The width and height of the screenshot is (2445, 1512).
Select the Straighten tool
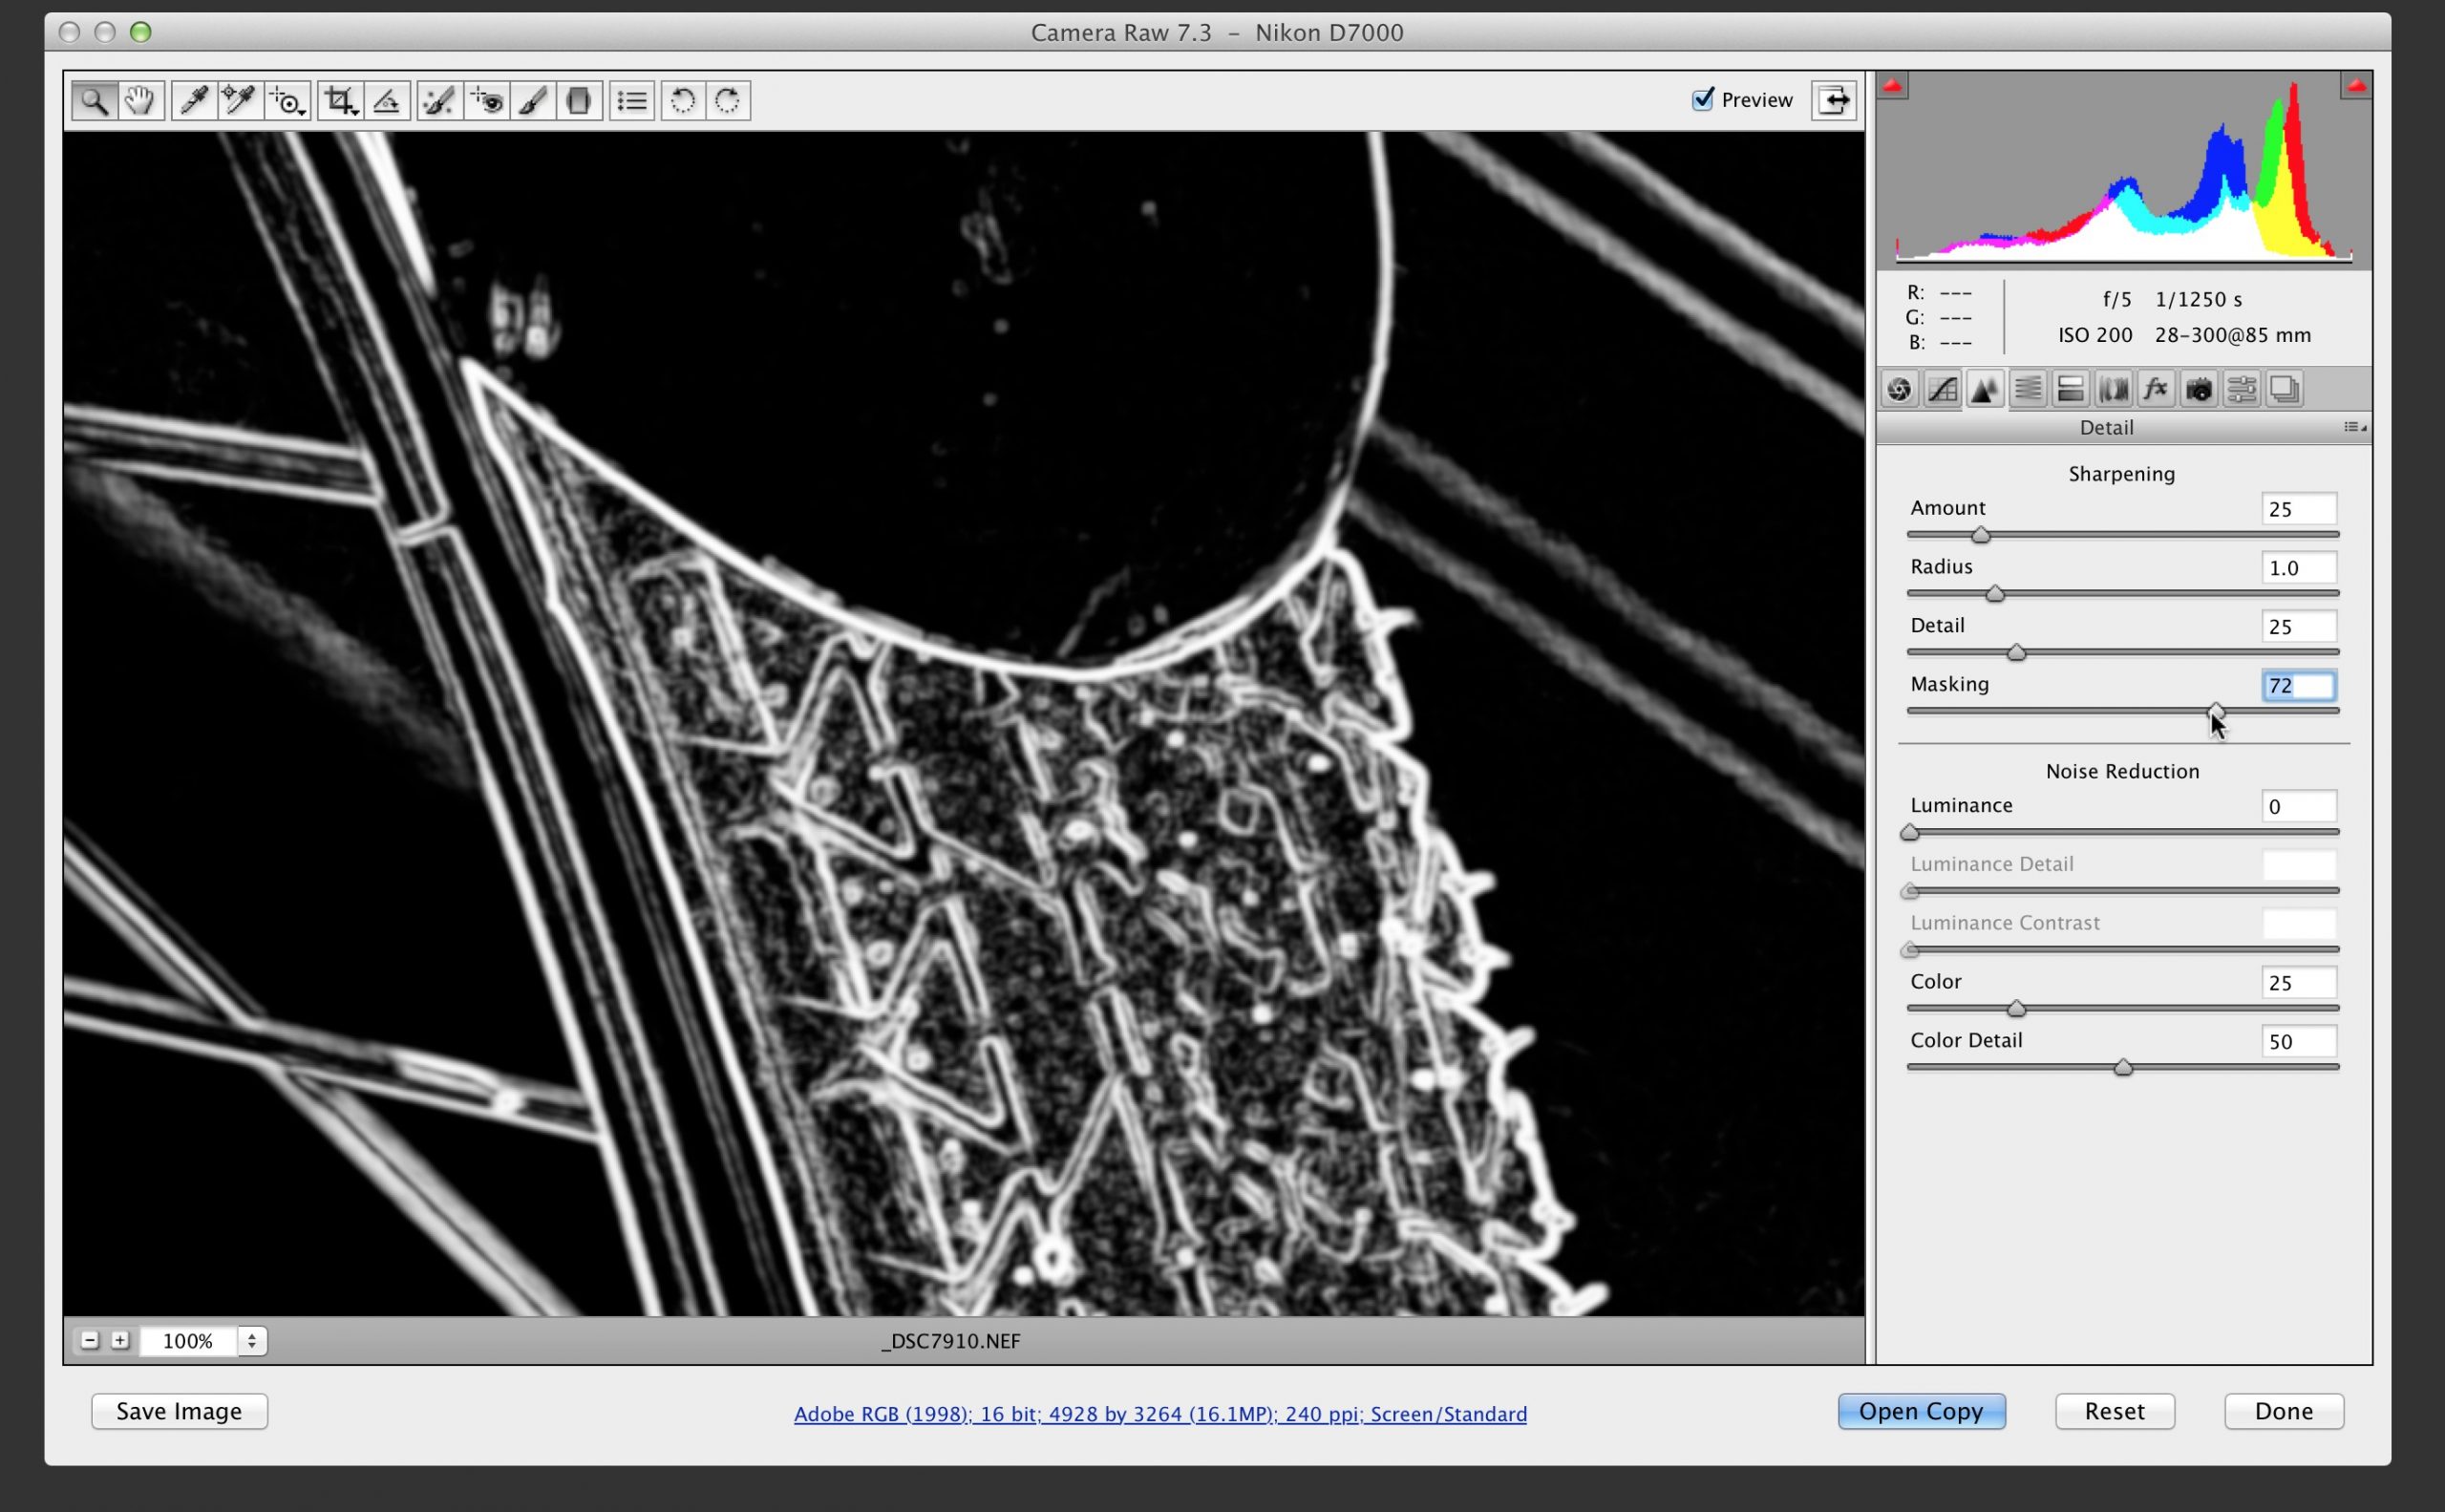pyautogui.click(x=387, y=101)
